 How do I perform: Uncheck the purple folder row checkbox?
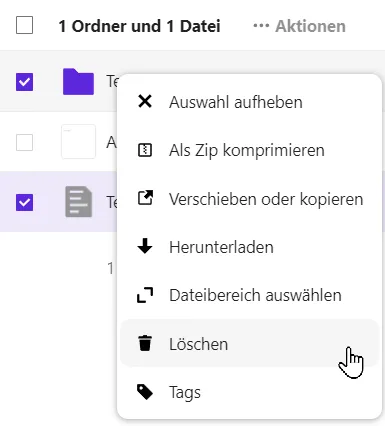point(24,82)
